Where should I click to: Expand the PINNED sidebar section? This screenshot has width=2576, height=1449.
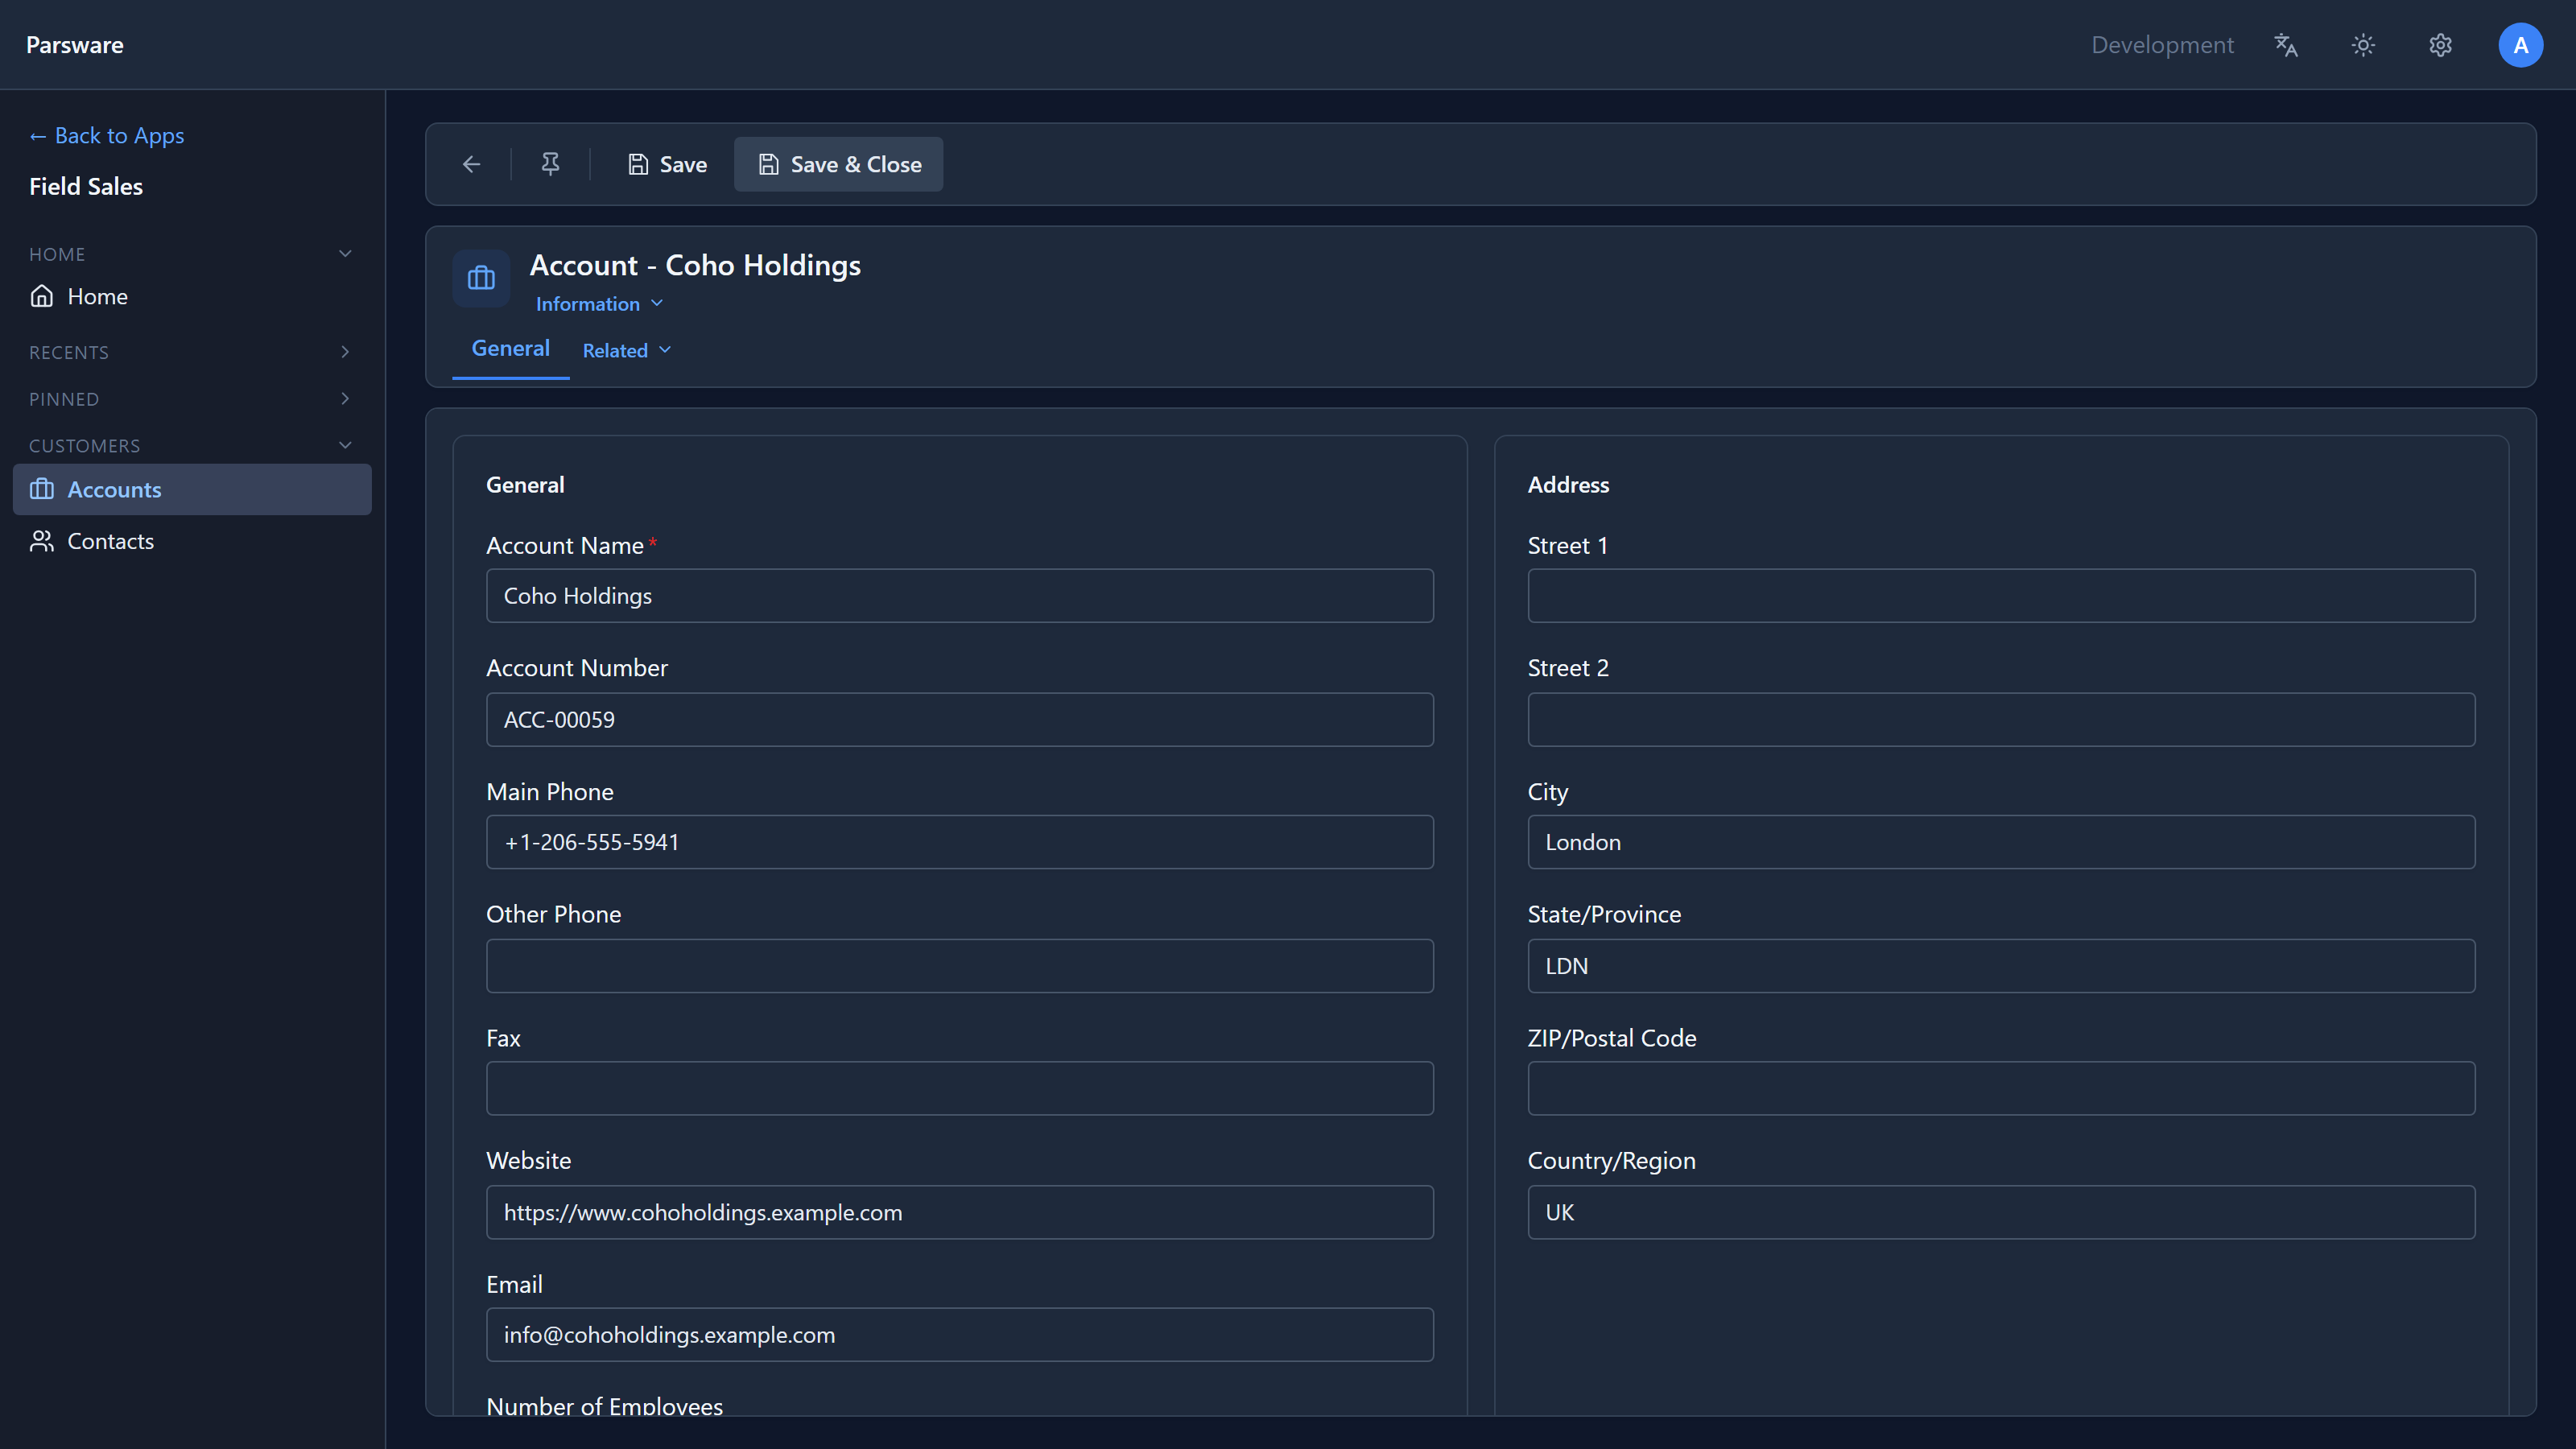point(345,399)
